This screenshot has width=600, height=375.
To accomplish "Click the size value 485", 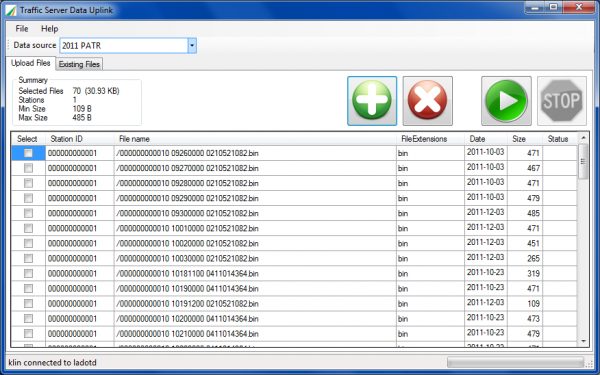I will (x=533, y=214).
